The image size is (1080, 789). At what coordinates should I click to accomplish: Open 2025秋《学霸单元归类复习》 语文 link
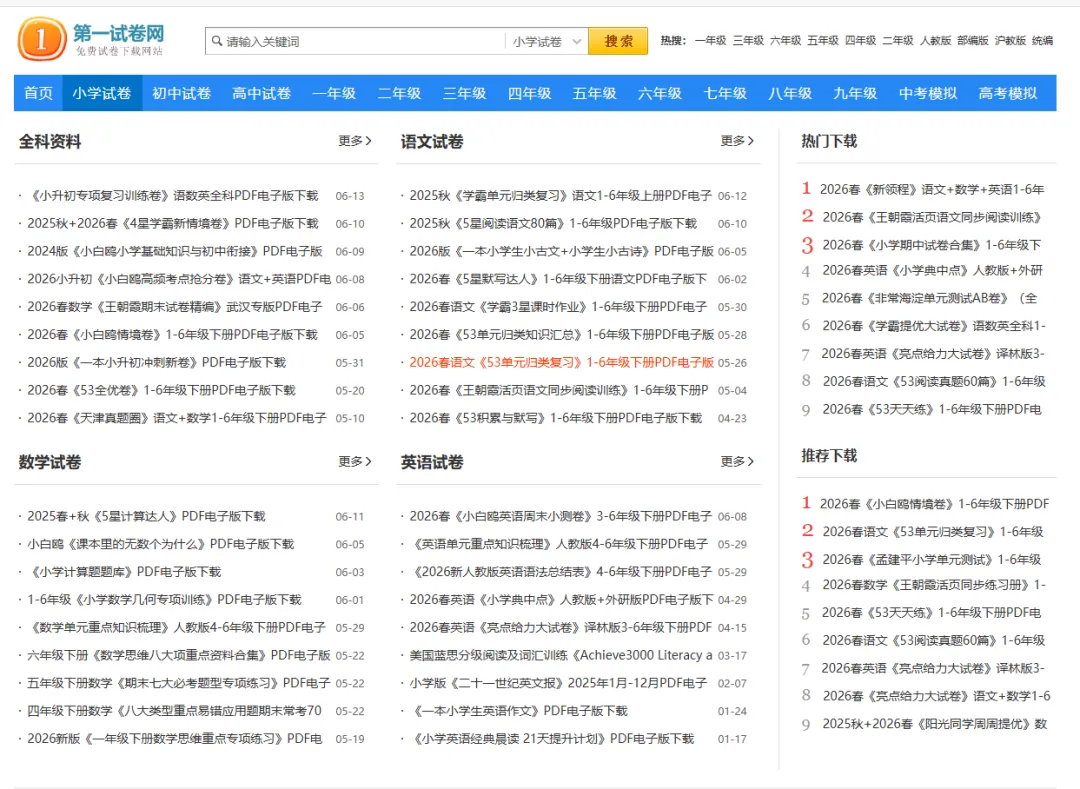[x=561, y=196]
